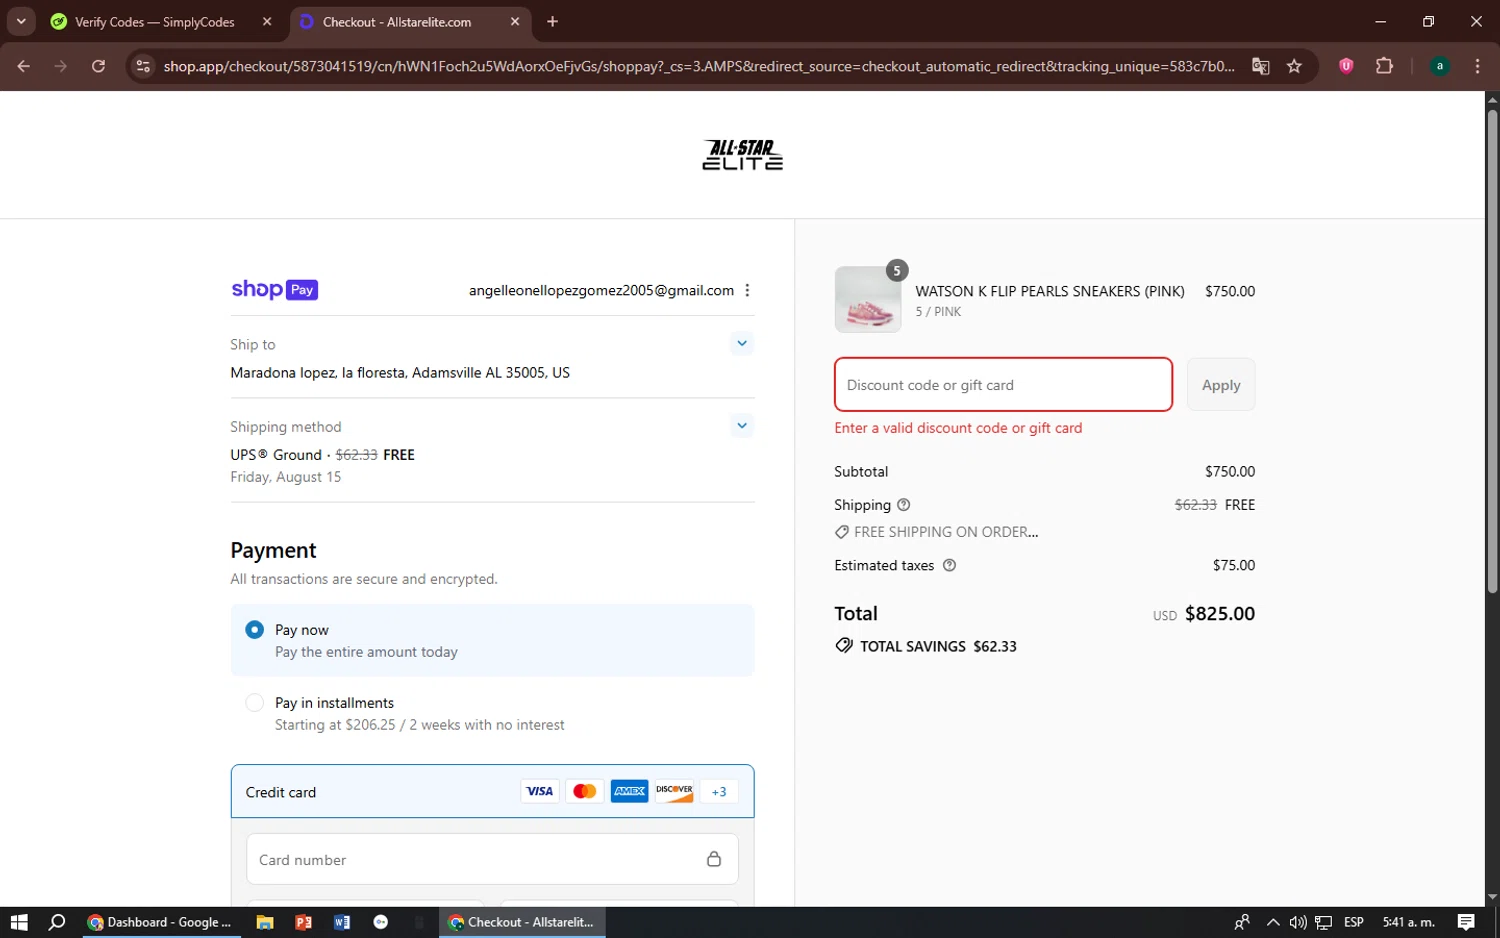
Task: Close the Verify Codes — SimplyCodes tab
Action: 267,22
